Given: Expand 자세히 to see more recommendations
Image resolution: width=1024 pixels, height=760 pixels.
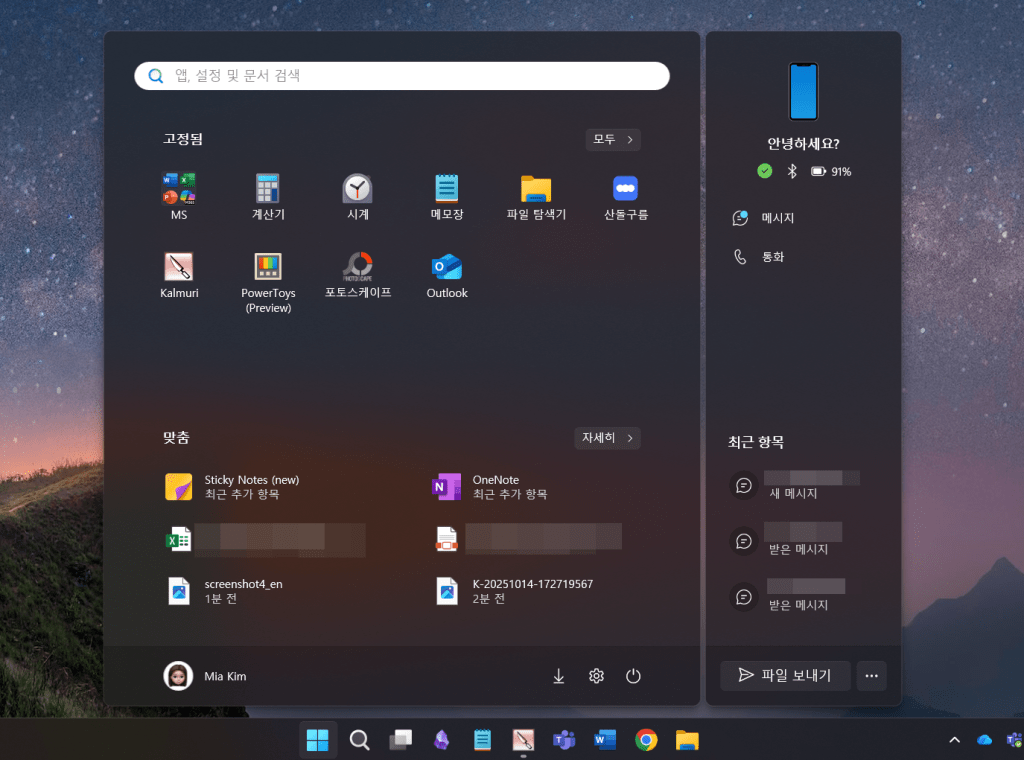Looking at the screenshot, I should [x=607, y=438].
